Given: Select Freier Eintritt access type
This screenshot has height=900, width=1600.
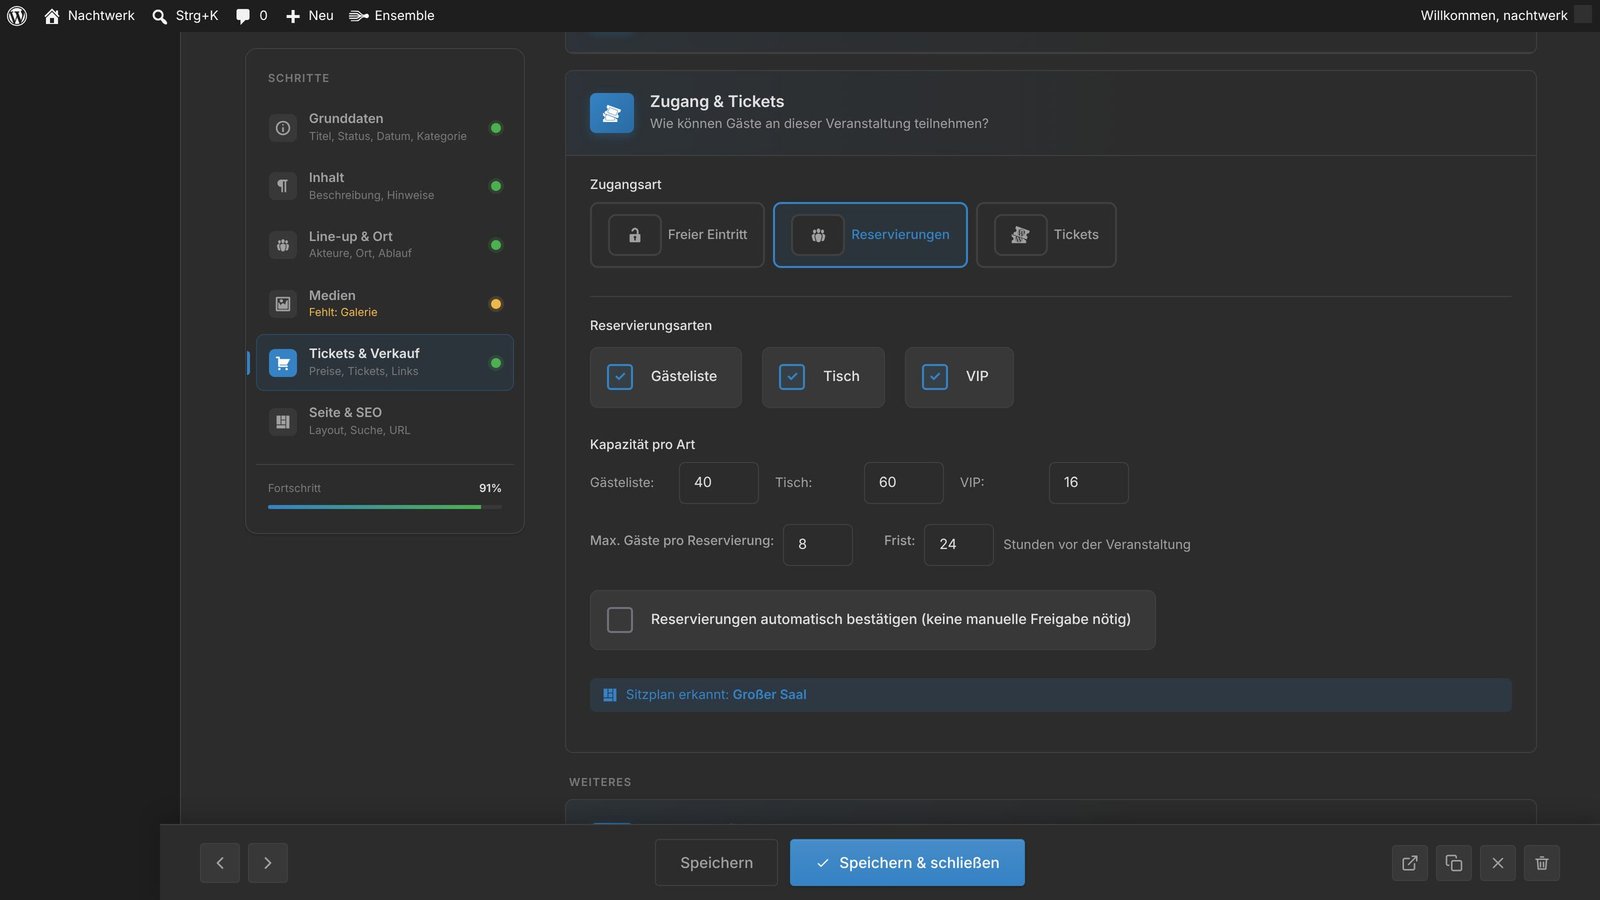Looking at the screenshot, I should 677,235.
